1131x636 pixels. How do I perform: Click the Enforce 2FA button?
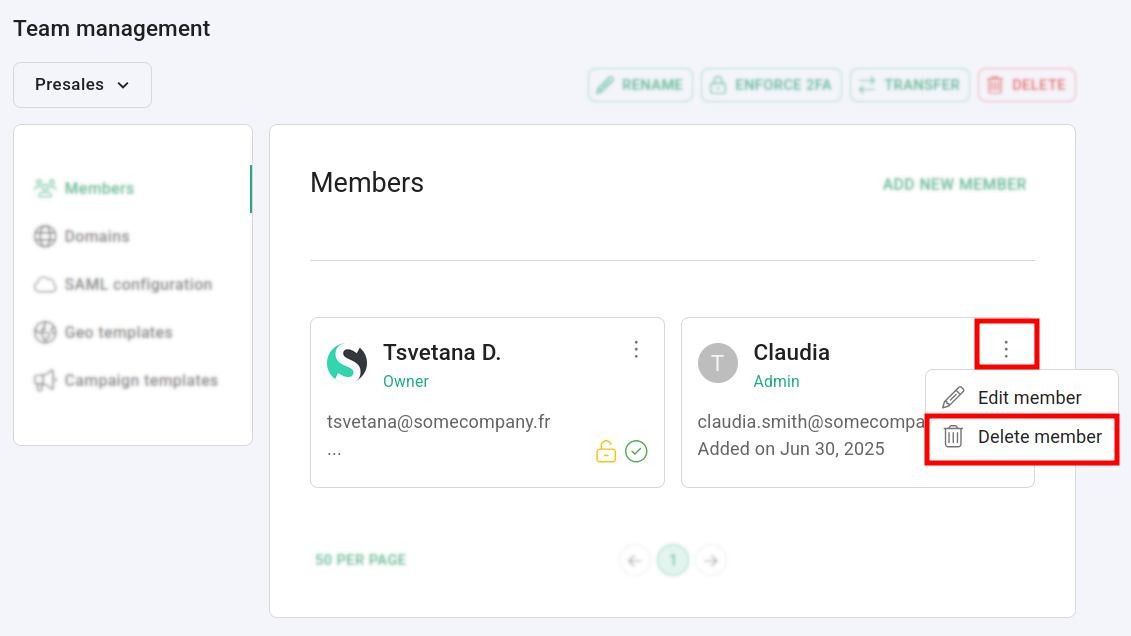tap(771, 85)
